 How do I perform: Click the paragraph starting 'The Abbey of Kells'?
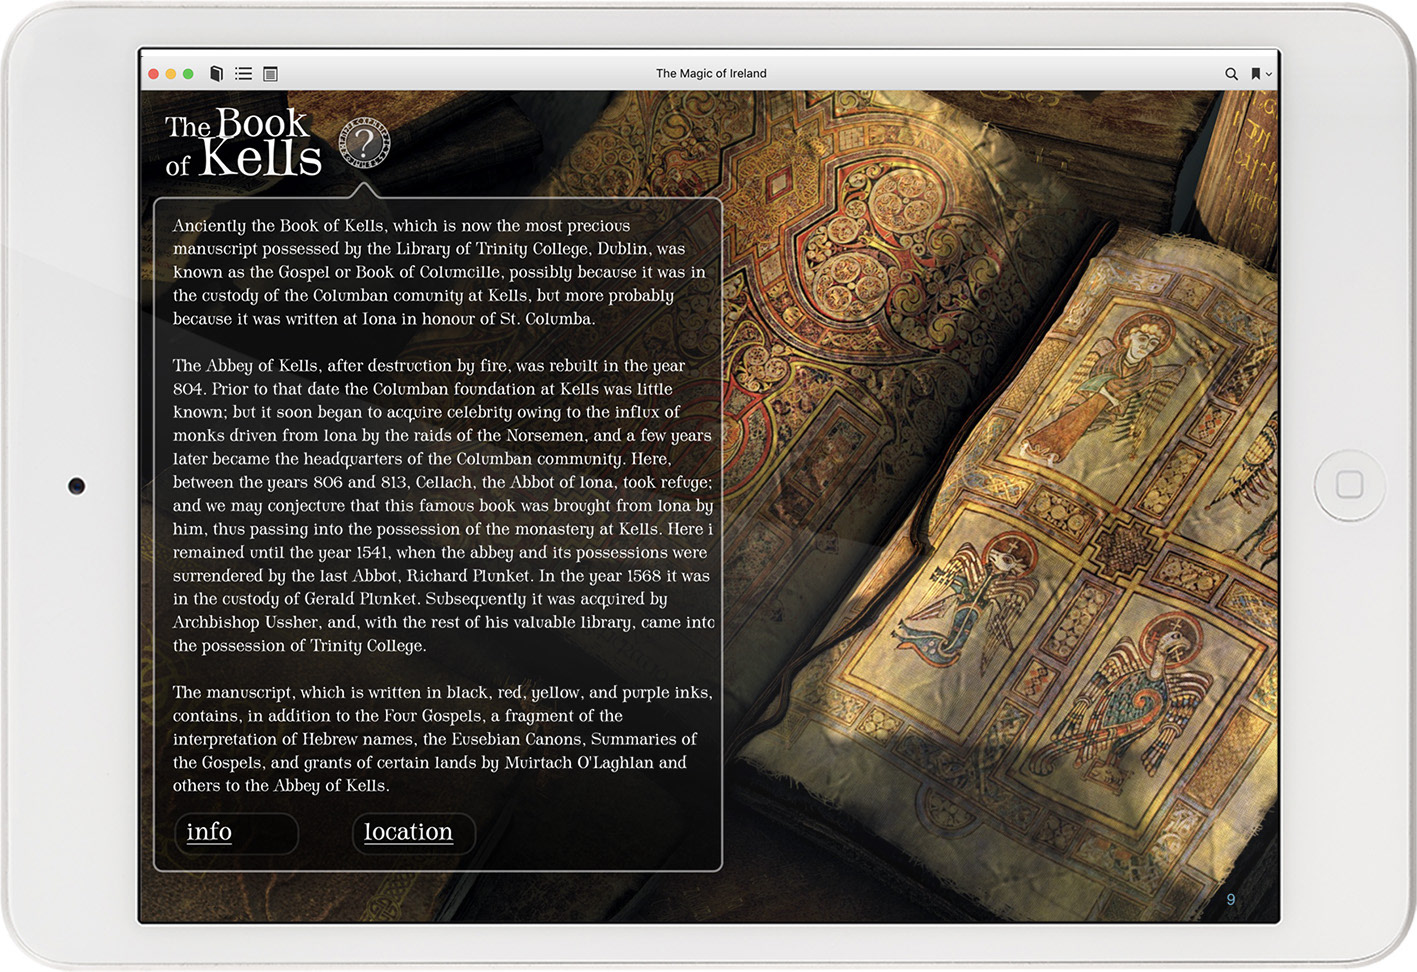[443, 505]
